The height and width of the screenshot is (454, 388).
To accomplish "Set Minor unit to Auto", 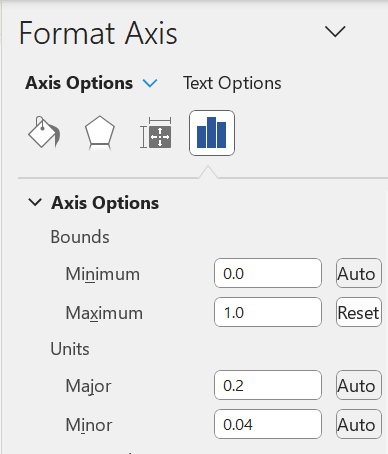I will [359, 424].
